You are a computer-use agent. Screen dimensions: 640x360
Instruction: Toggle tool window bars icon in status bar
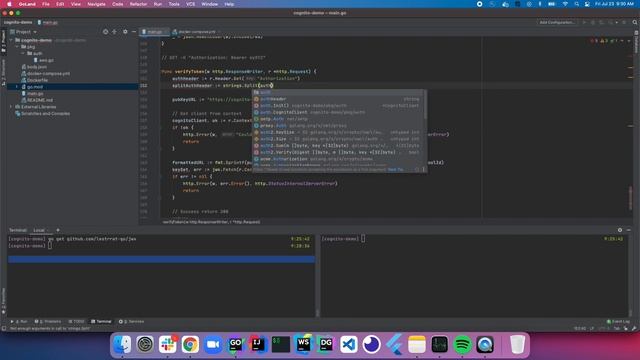point(4,328)
